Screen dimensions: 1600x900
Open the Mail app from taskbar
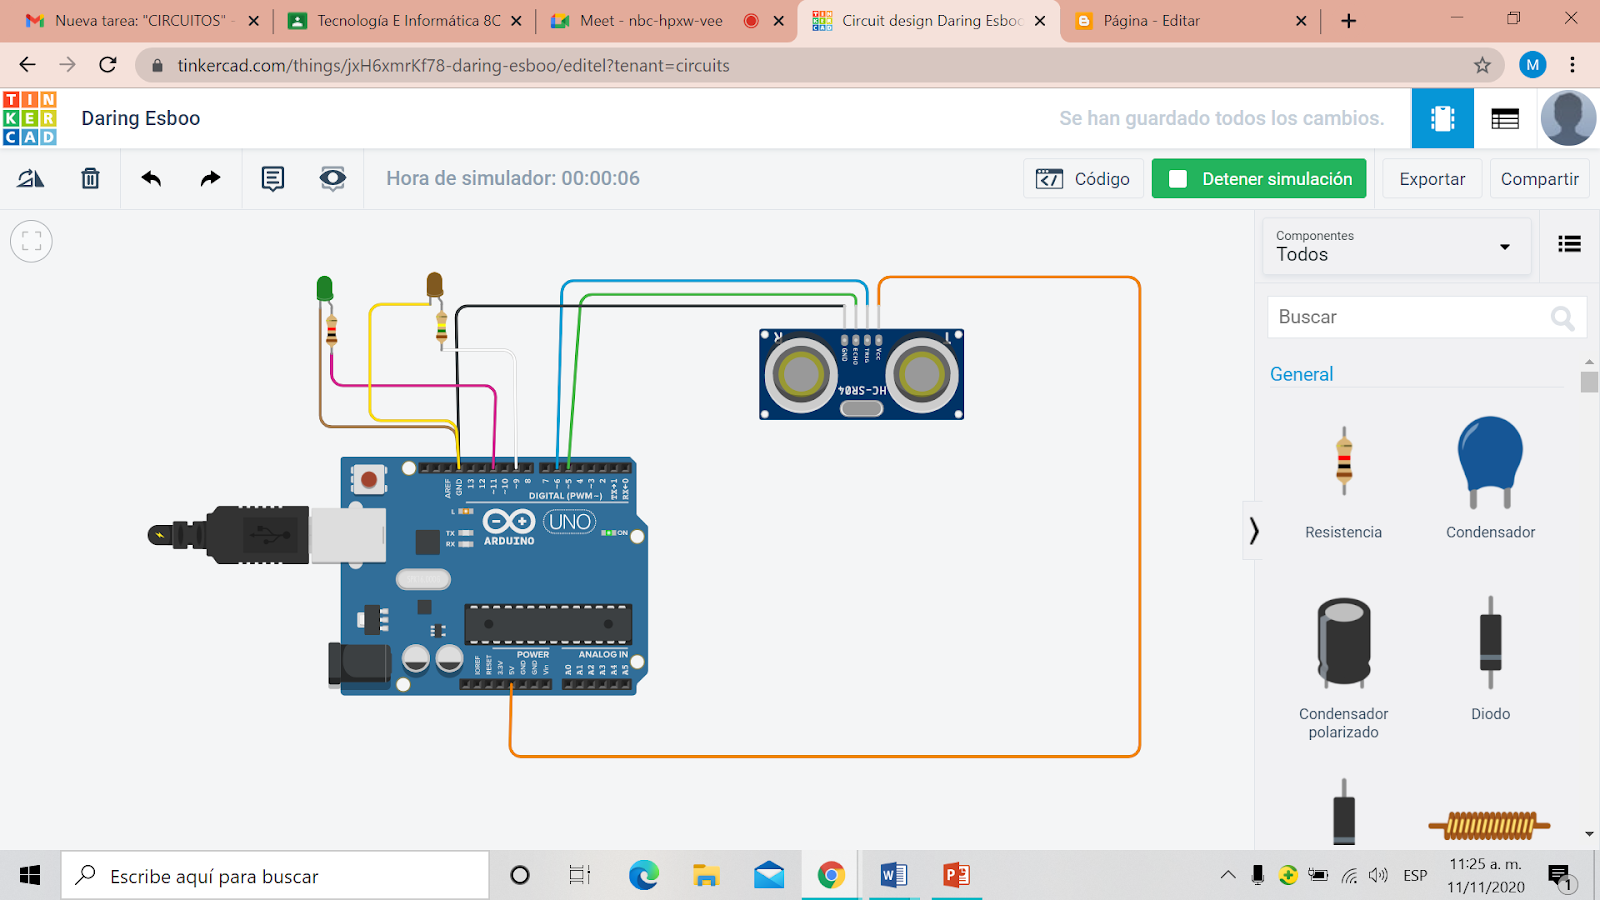(x=769, y=876)
